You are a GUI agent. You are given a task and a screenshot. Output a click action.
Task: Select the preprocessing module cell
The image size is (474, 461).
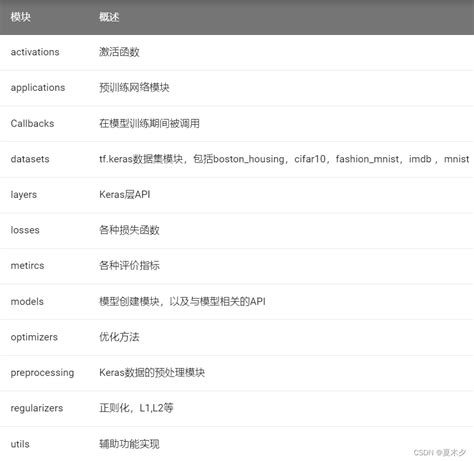click(x=42, y=373)
